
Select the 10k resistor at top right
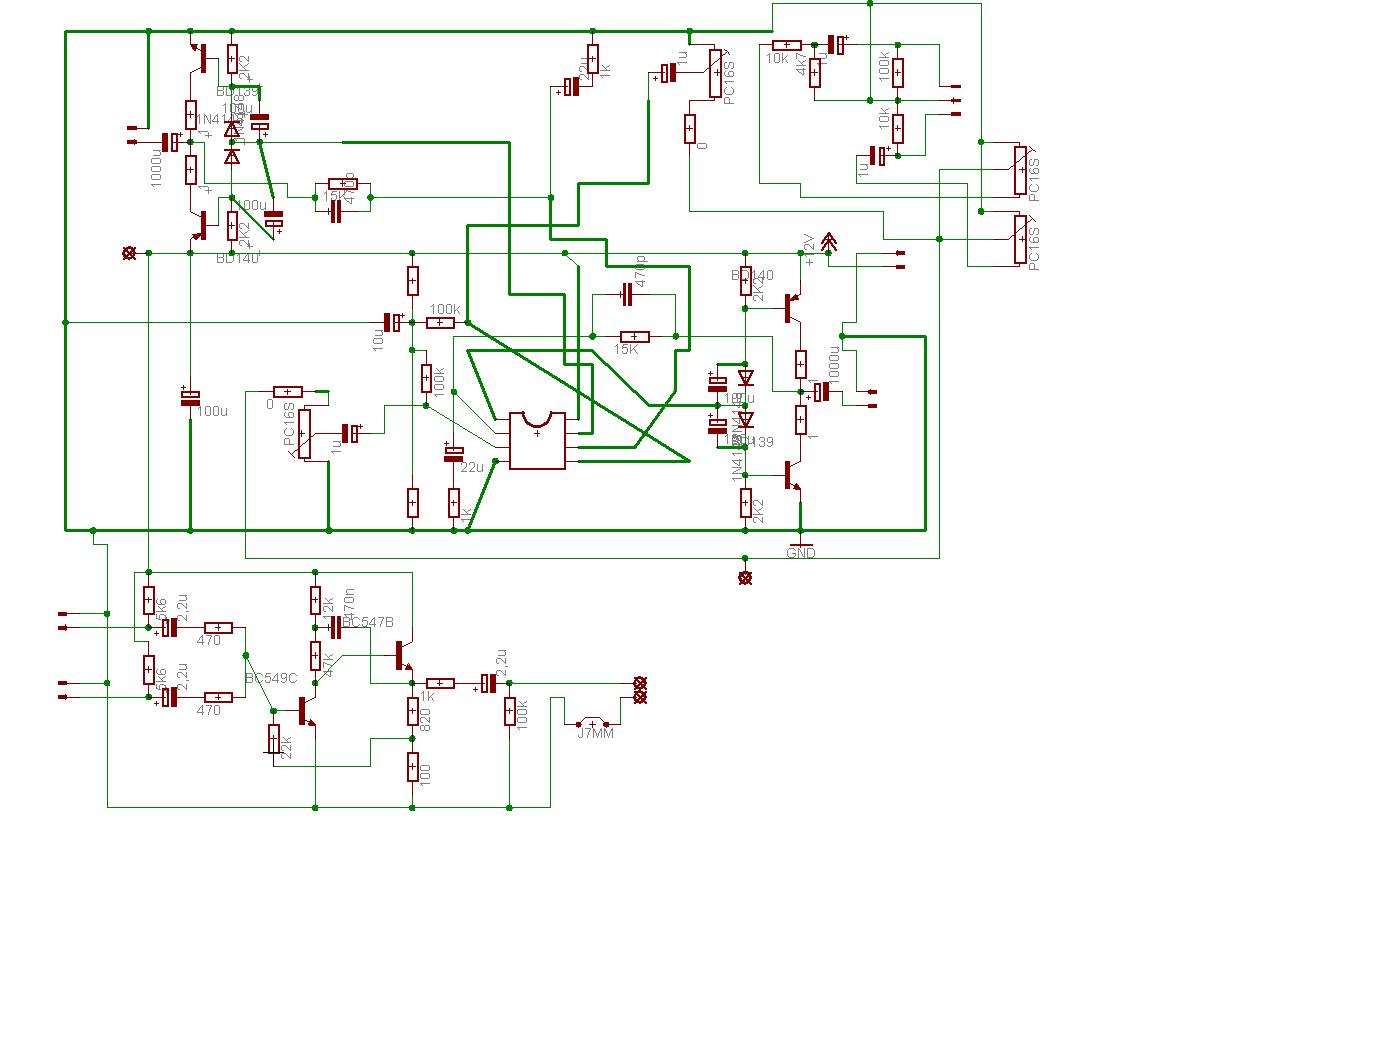coord(786,45)
